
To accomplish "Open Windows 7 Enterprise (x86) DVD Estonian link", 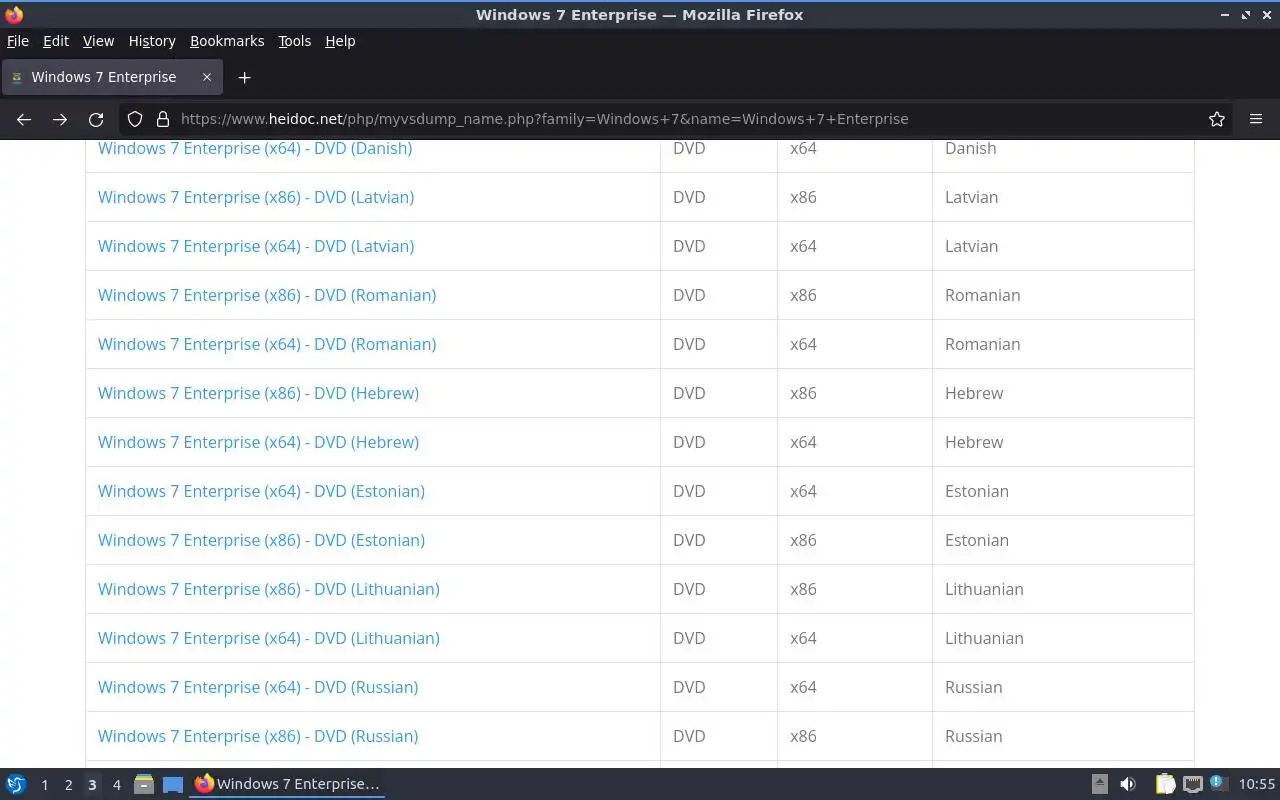I will 261,540.
